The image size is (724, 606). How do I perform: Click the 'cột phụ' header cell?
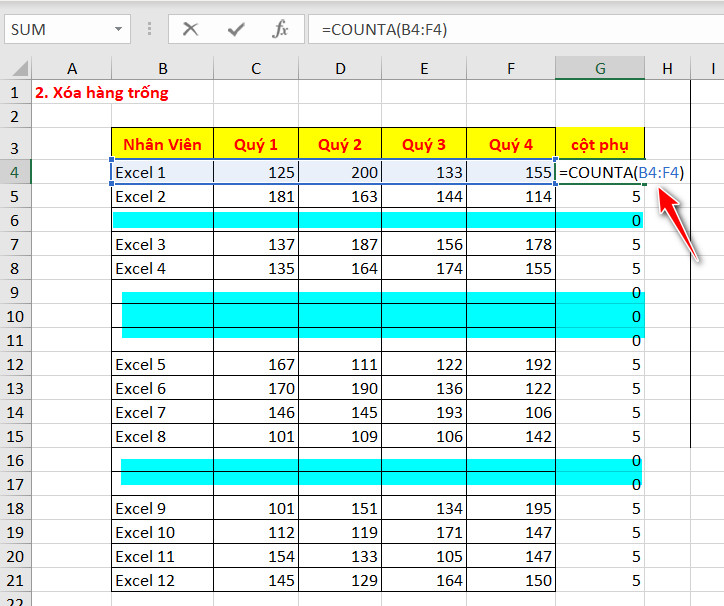click(600, 144)
